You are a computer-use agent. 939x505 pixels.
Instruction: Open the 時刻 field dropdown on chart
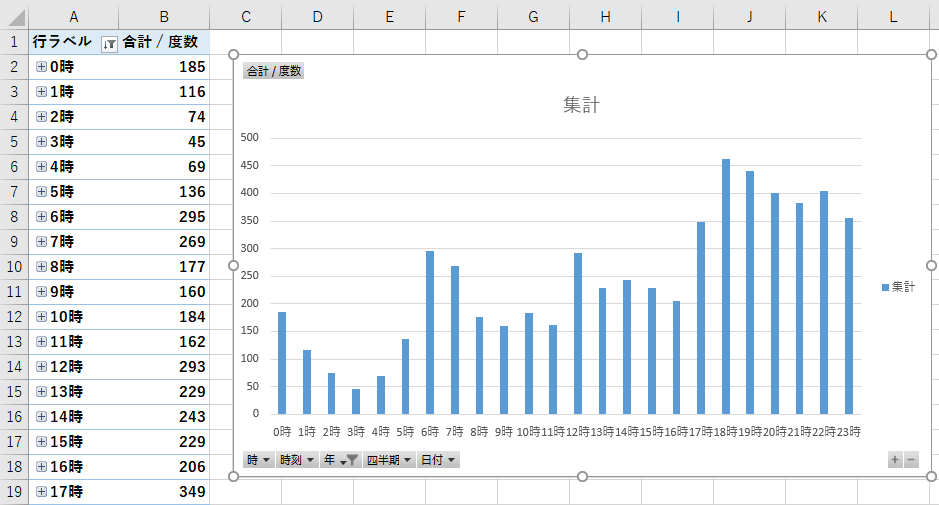pyautogui.click(x=297, y=460)
